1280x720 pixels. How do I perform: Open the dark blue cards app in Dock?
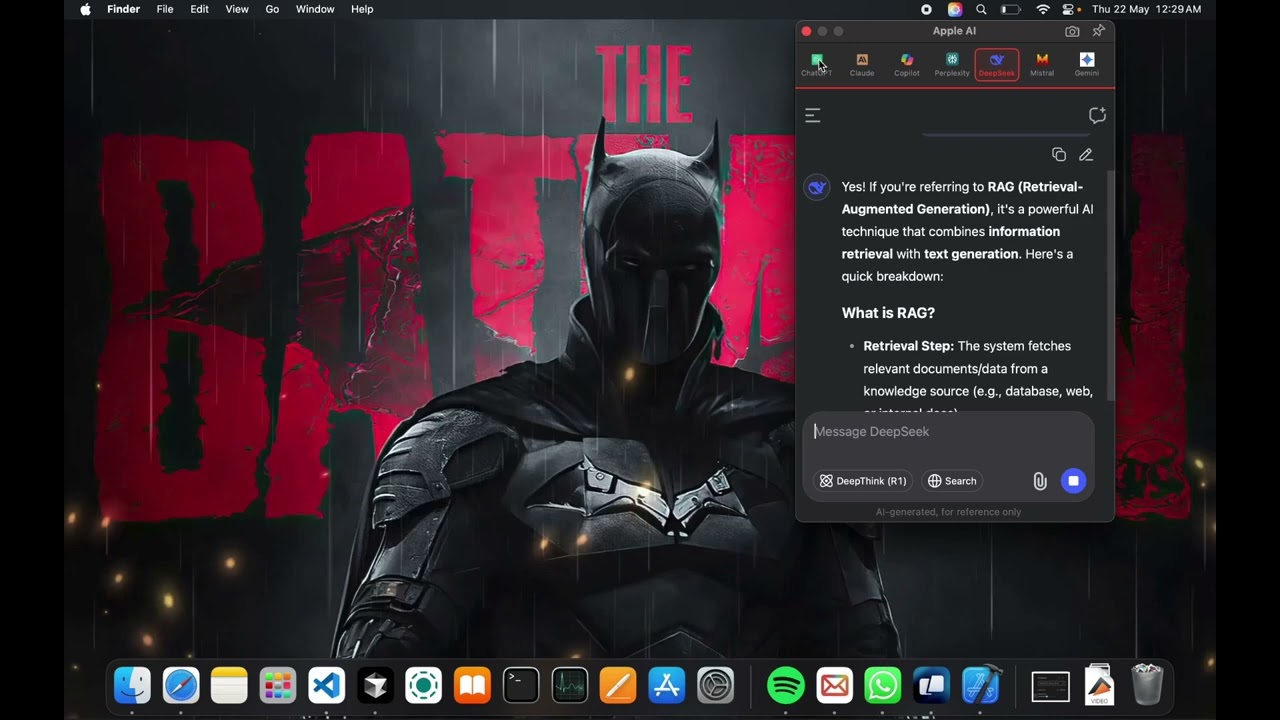932,685
